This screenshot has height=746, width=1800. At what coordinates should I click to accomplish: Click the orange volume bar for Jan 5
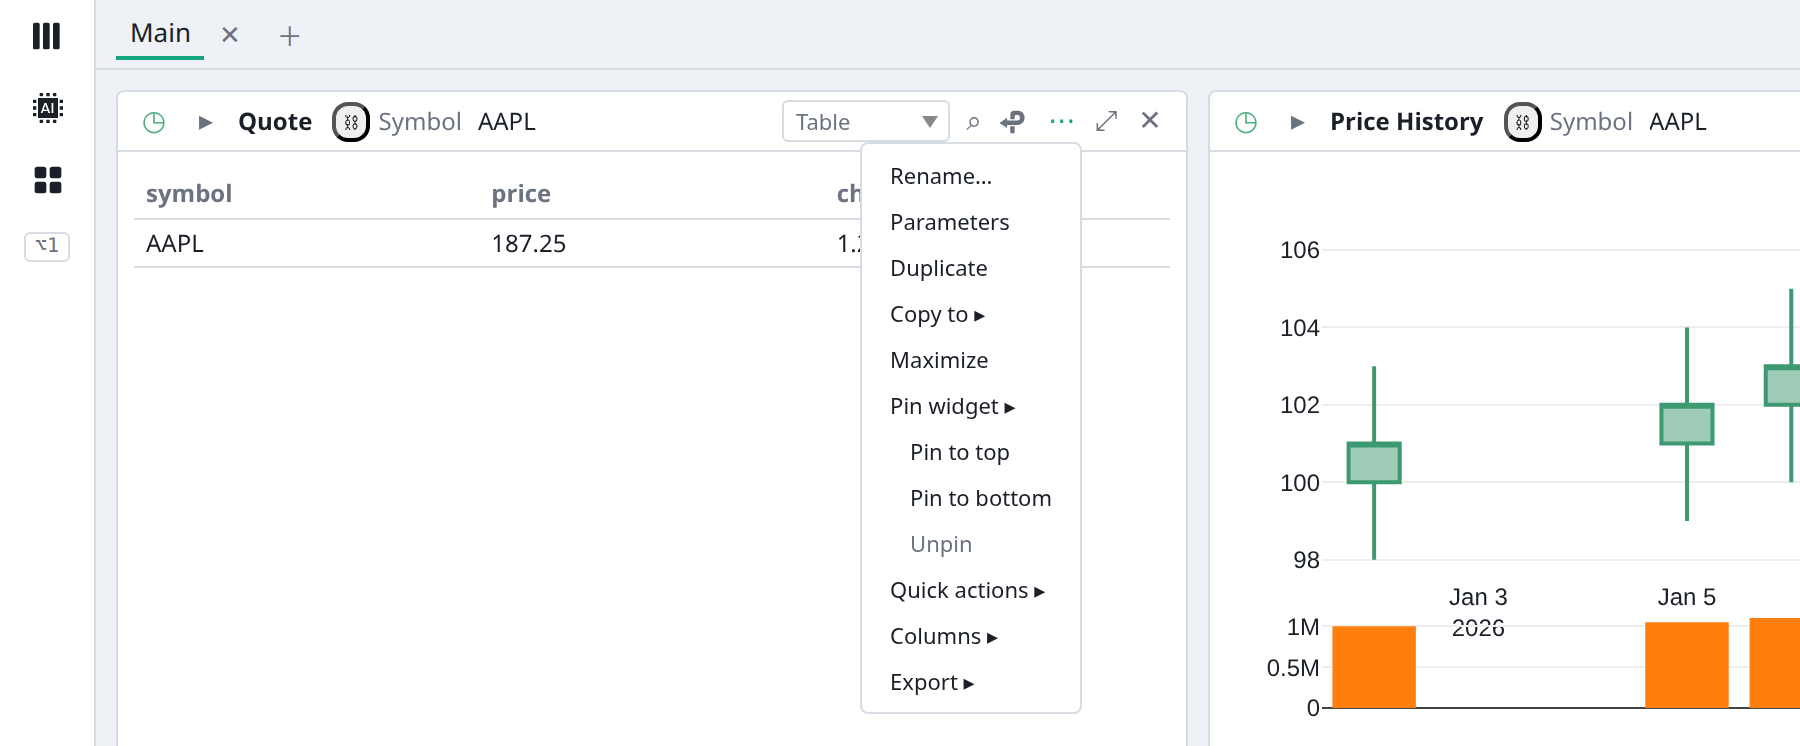pos(1687,665)
